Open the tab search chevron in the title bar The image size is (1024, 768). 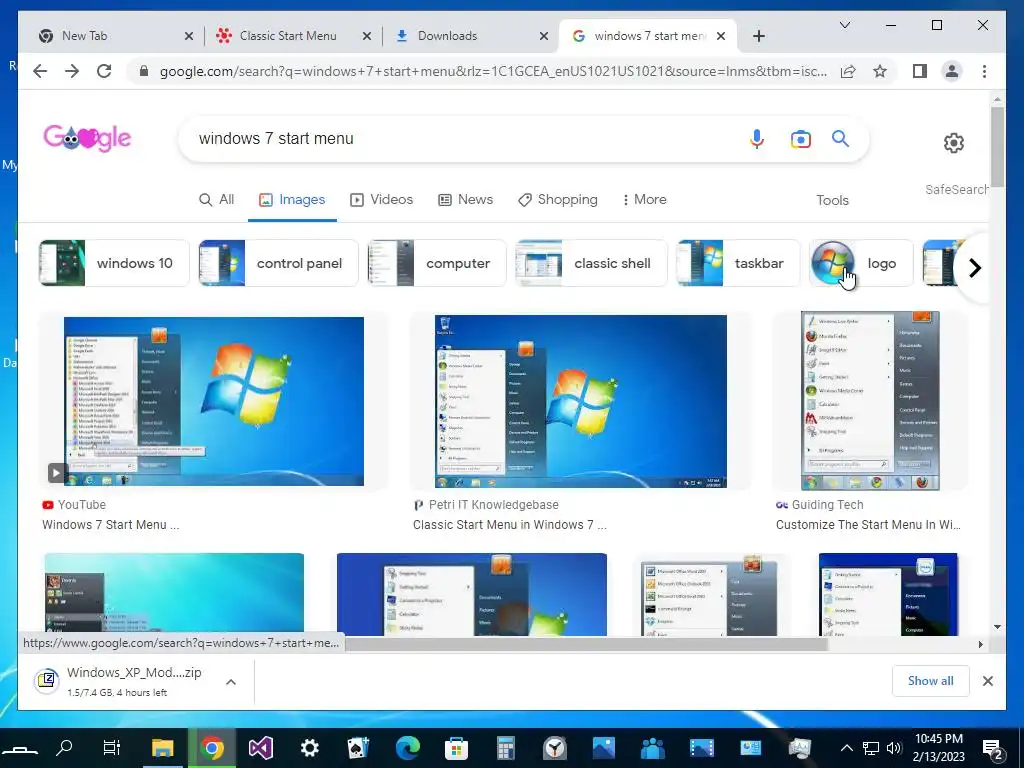844,25
